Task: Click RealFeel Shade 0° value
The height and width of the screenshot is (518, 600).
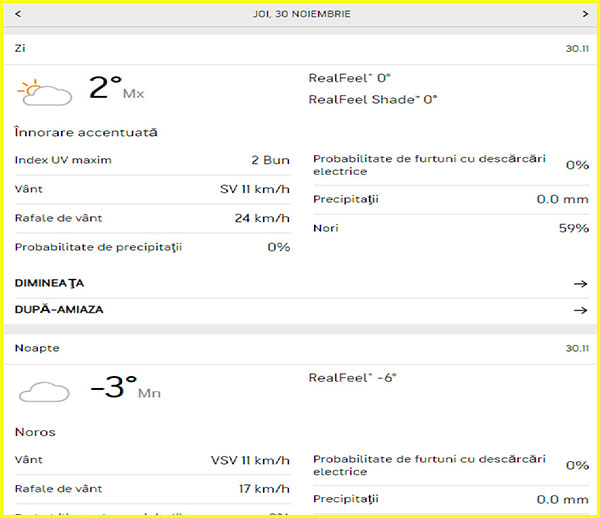Action: point(373,99)
